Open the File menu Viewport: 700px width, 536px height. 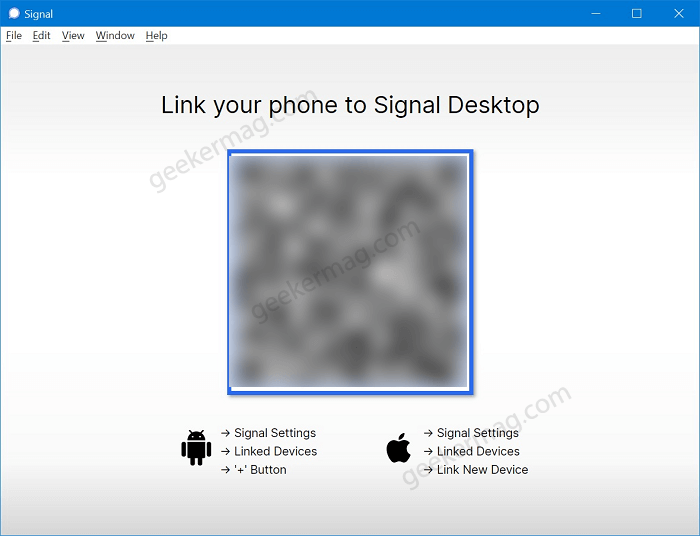(14, 36)
